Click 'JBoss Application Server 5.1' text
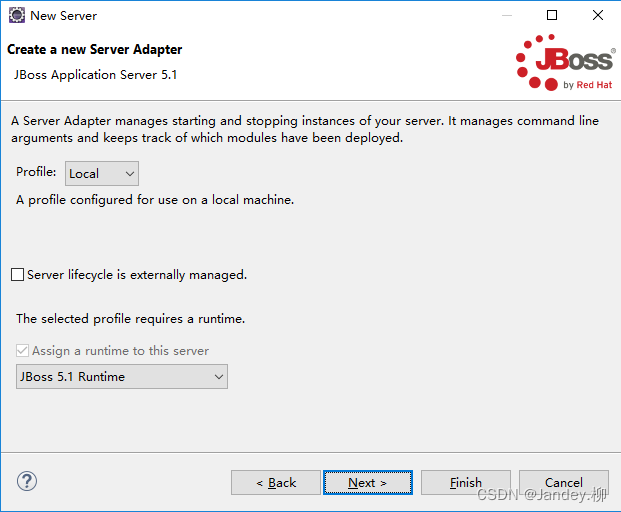Screen dimensions: 621x512 95,75
